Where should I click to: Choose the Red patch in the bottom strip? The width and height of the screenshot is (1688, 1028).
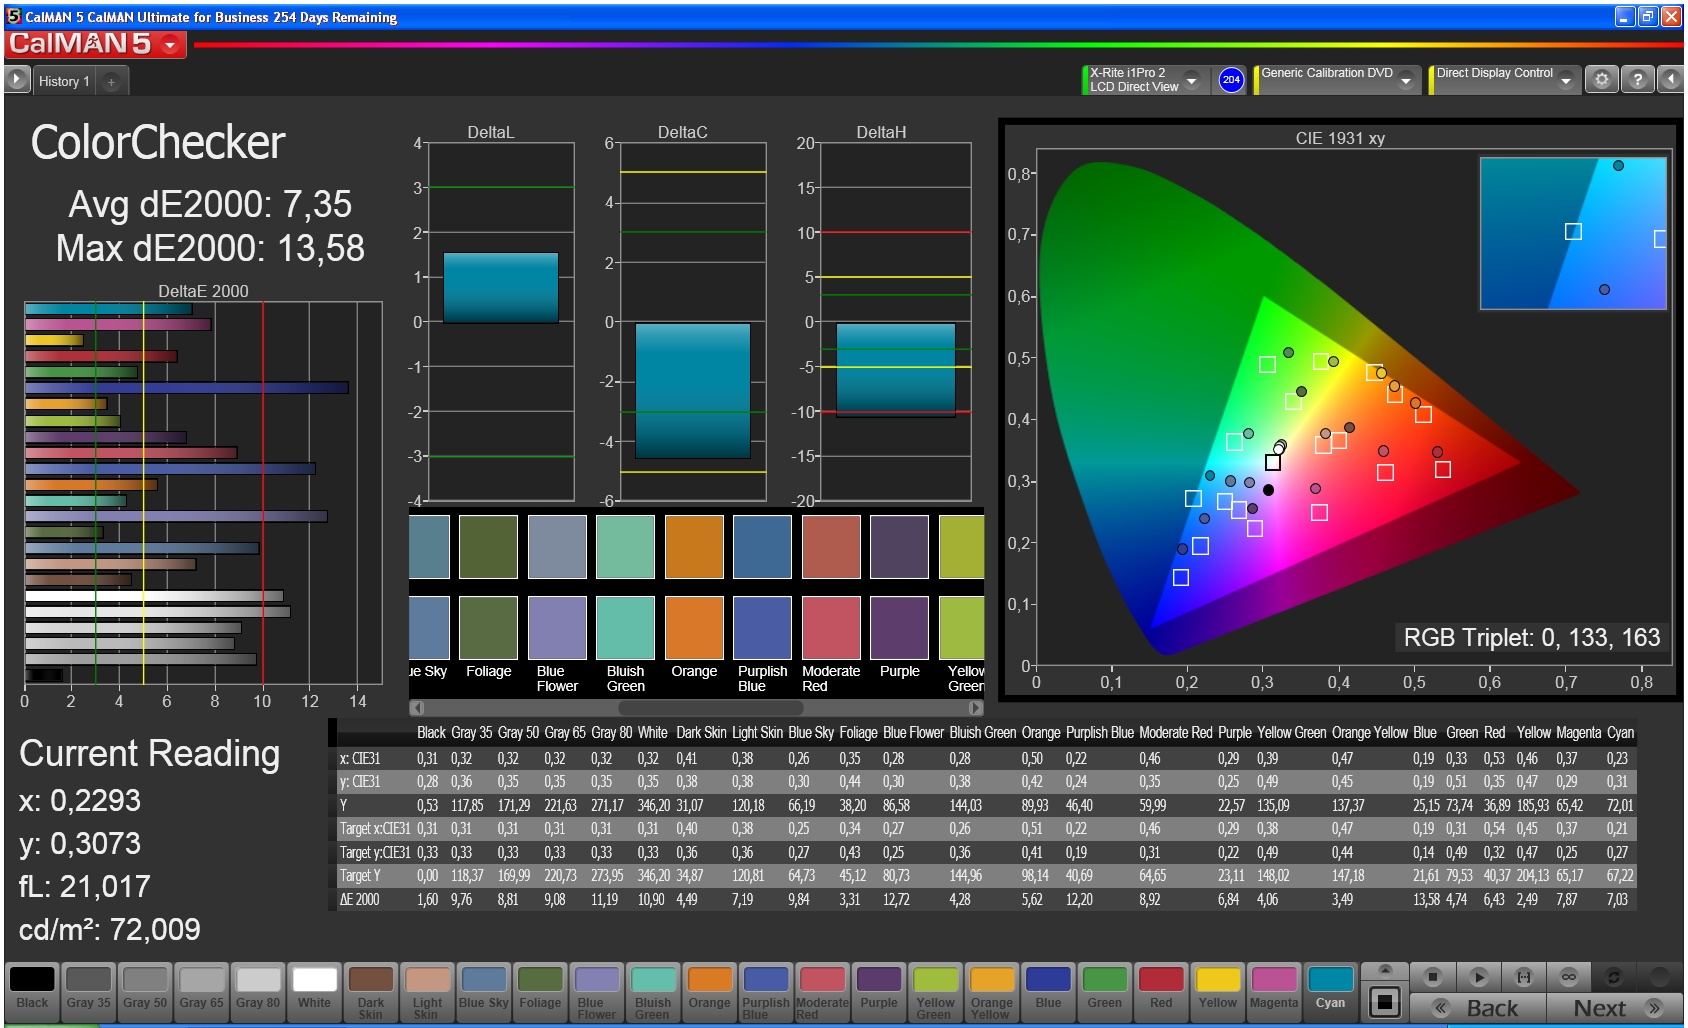point(1161,992)
